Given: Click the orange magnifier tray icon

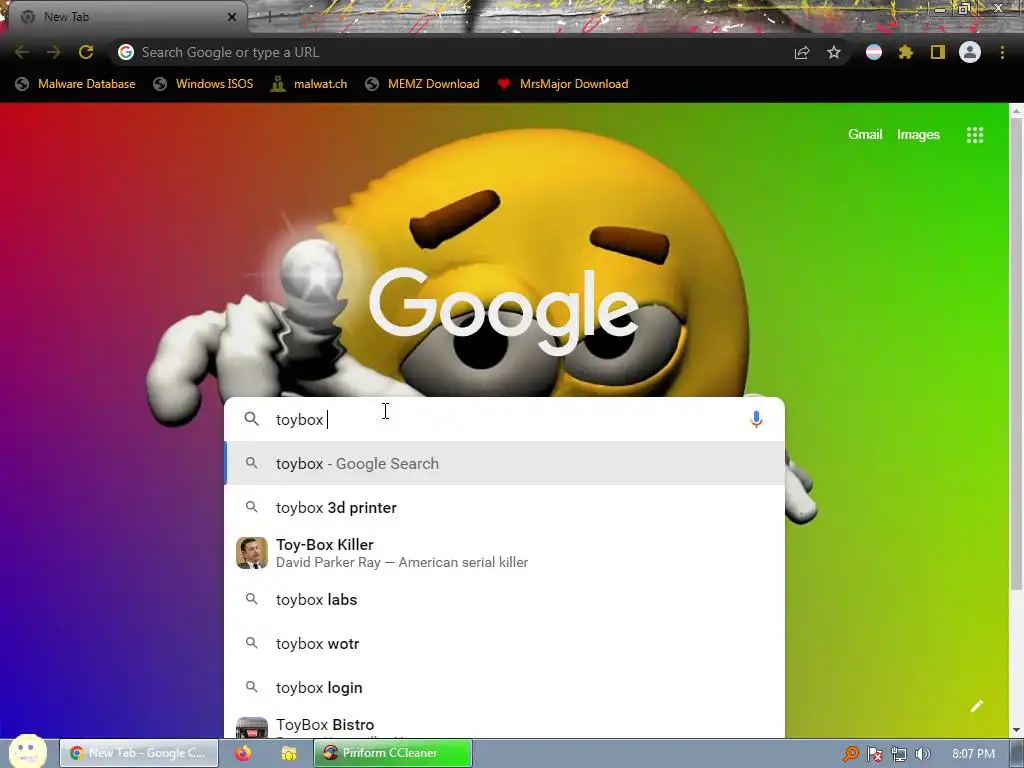Looking at the screenshot, I should click(x=850, y=754).
